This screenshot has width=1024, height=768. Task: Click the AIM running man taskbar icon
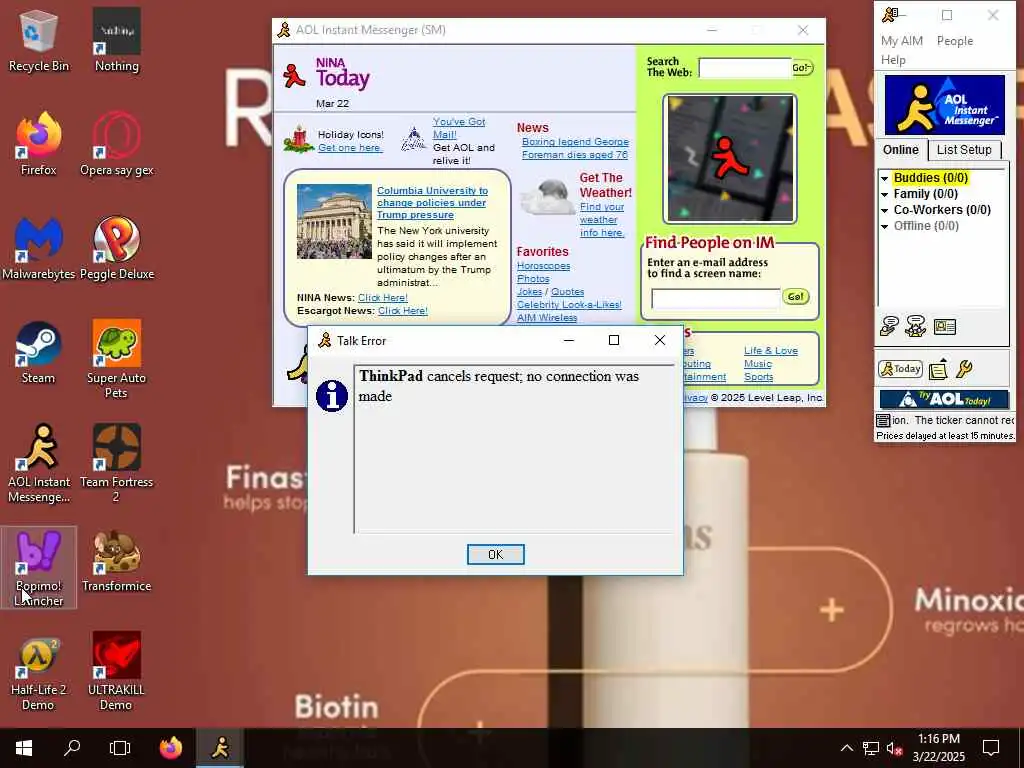click(x=220, y=748)
